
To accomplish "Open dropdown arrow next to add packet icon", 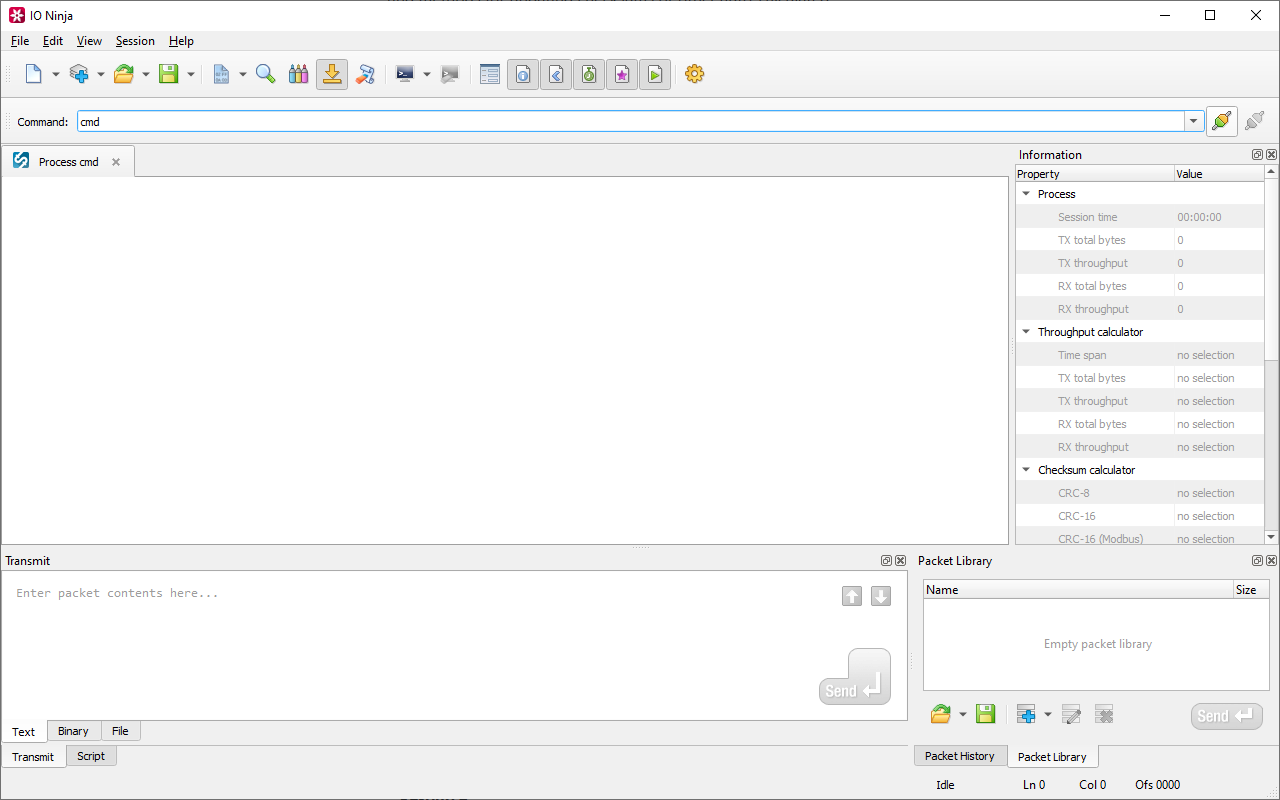I will pyautogui.click(x=1048, y=714).
